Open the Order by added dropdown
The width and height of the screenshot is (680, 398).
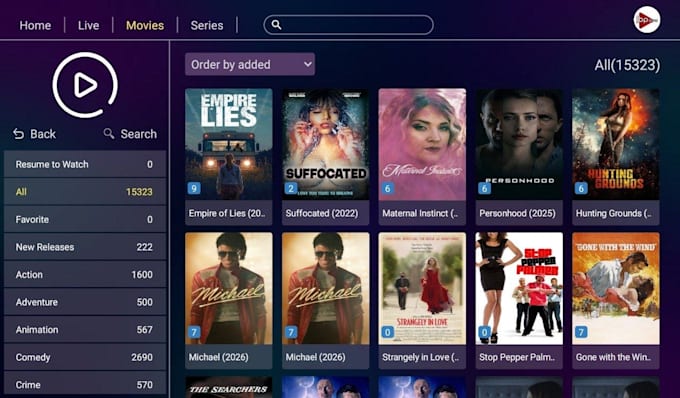(x=250, y=64)
